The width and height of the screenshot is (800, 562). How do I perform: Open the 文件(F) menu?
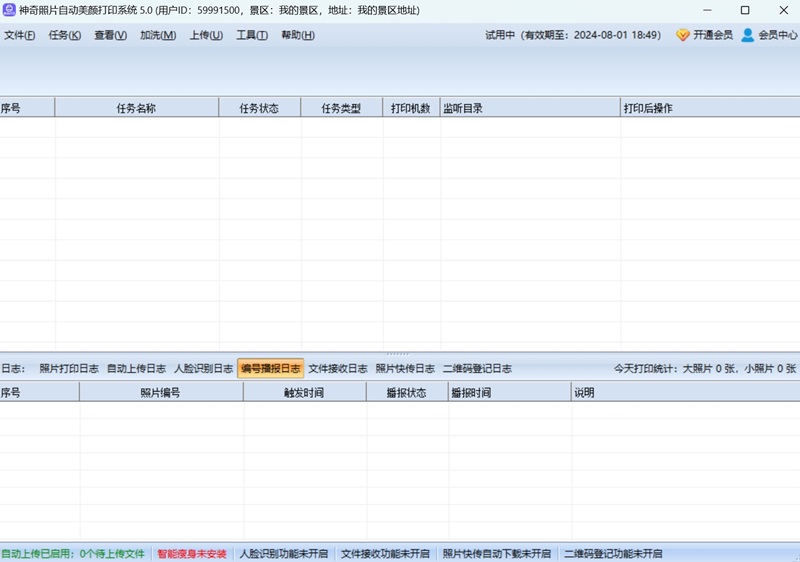pos(19,35)
